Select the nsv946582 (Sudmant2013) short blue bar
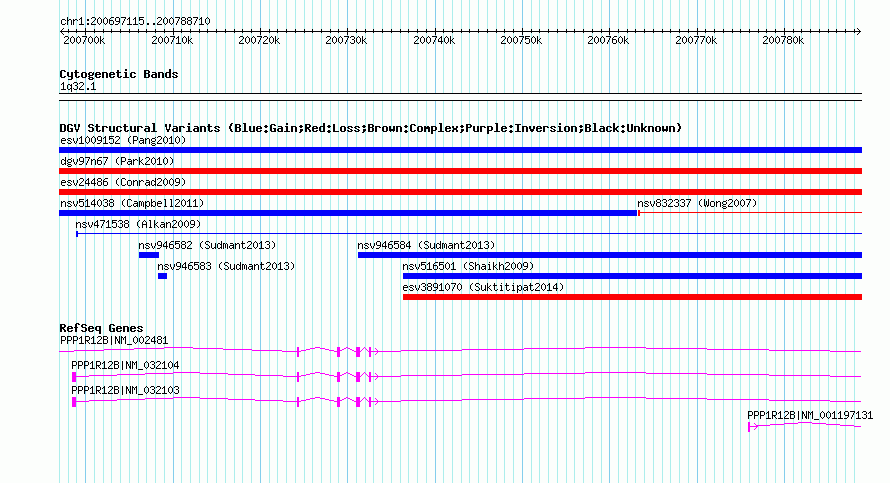Viewport: 890px width, 483px height. [149, 255]
